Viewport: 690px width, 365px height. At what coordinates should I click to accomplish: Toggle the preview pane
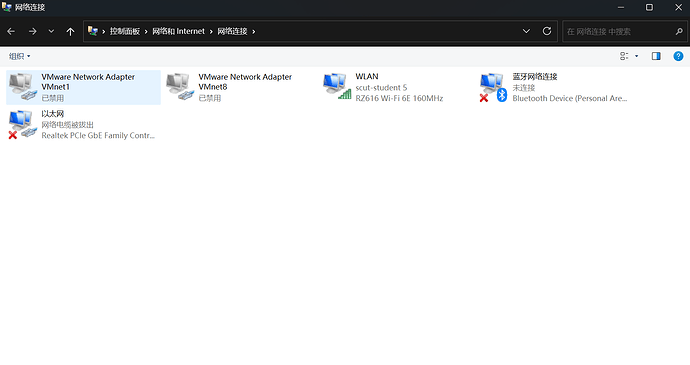pyautogui.click(x=656, y=56)
